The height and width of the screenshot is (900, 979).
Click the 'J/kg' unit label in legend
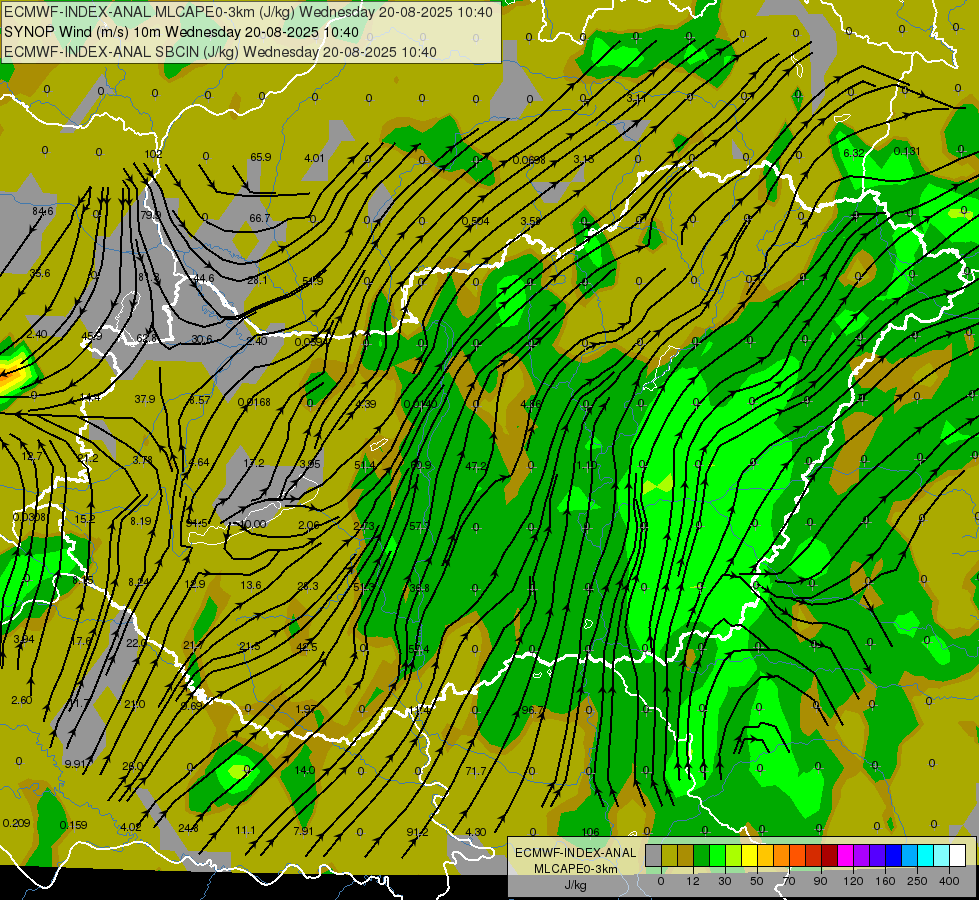(576, 885)
